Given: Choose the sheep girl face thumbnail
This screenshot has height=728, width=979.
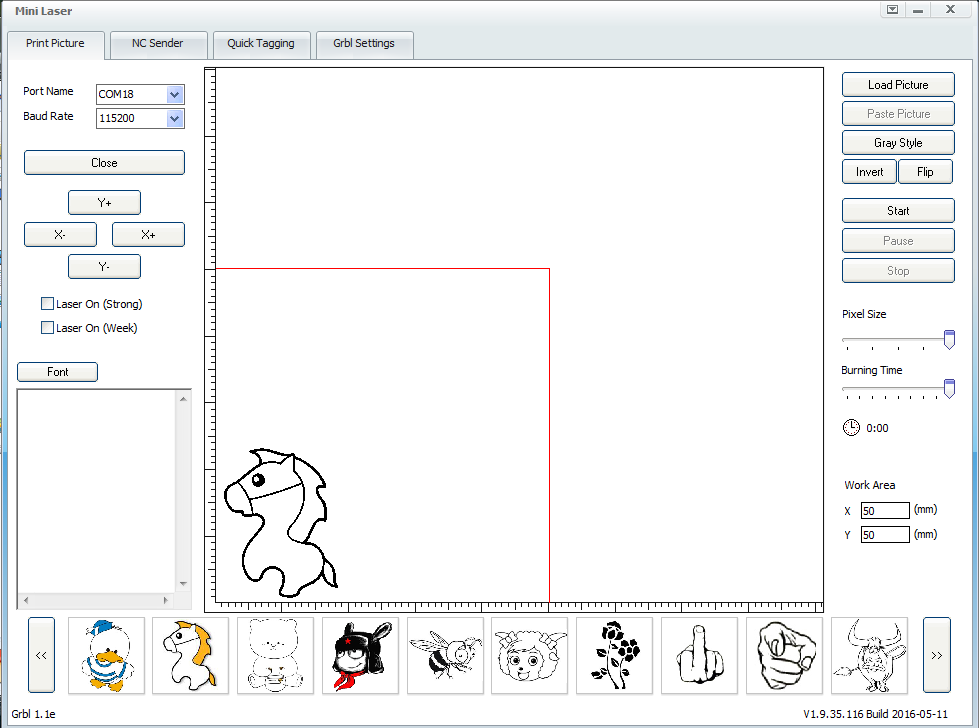Looking at the screenshot, I should point(529,655).
